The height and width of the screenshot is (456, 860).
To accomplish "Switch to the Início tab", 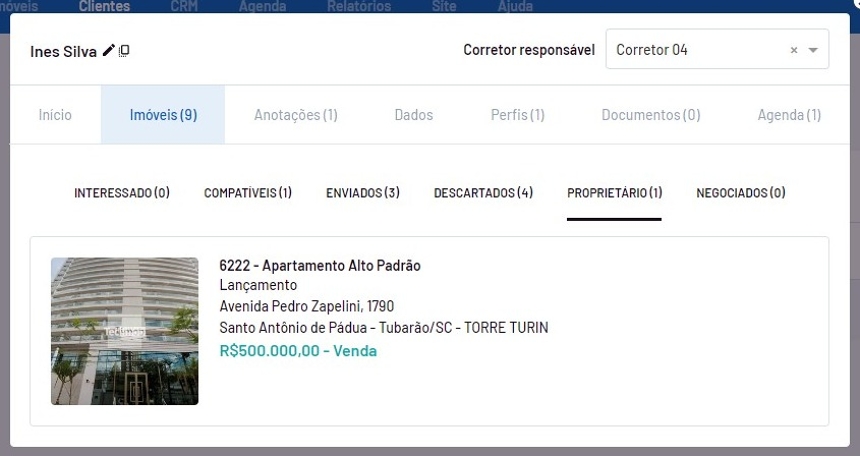I will (x=55, y=115).
